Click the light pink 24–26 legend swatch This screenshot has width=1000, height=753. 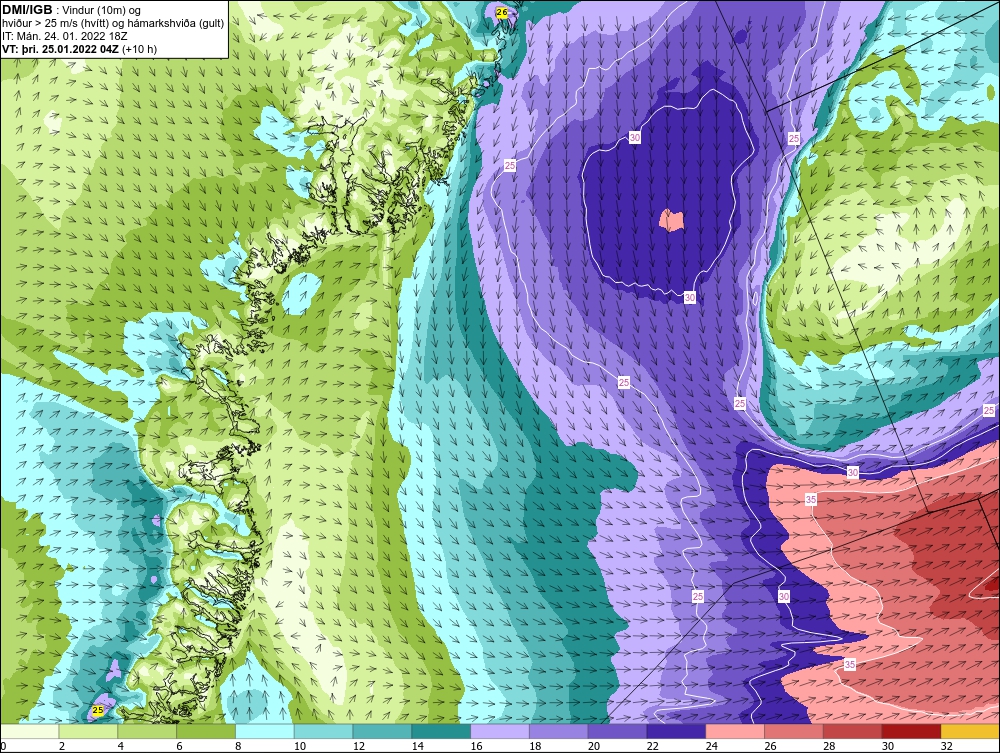pyautogui.click(x=735, y=731)
